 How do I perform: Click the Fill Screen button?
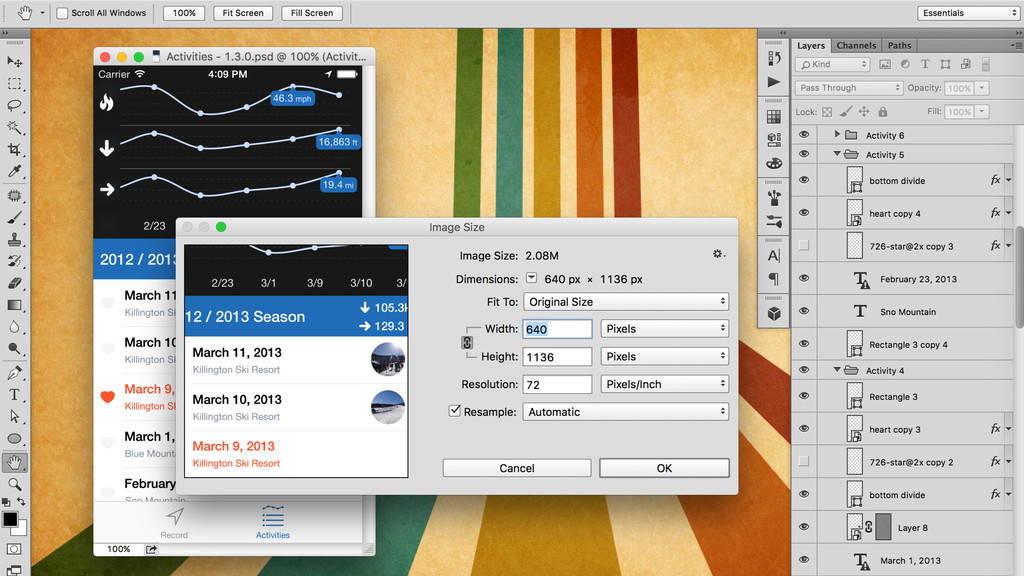(x=312, y=13)
